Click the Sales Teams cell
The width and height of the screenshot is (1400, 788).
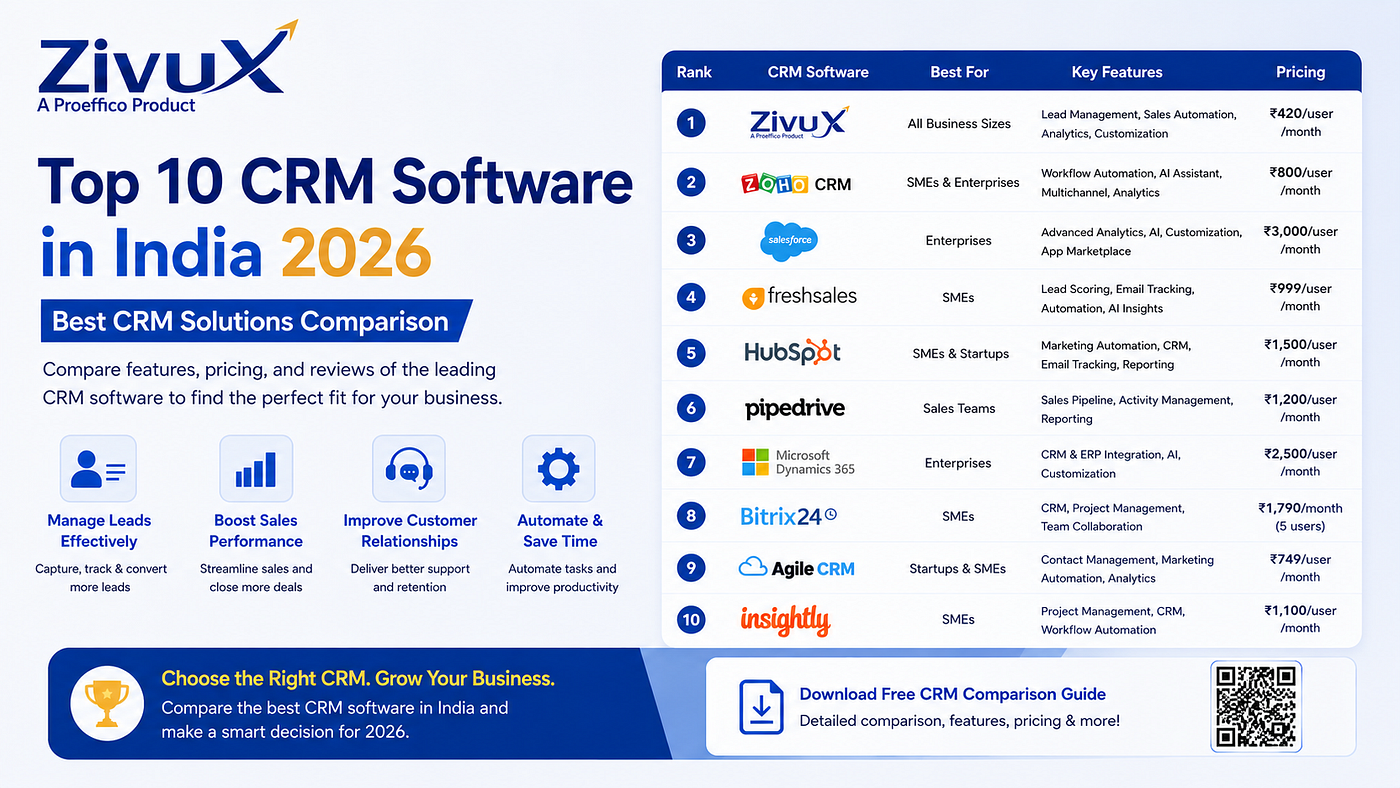[x=959, y=408]
